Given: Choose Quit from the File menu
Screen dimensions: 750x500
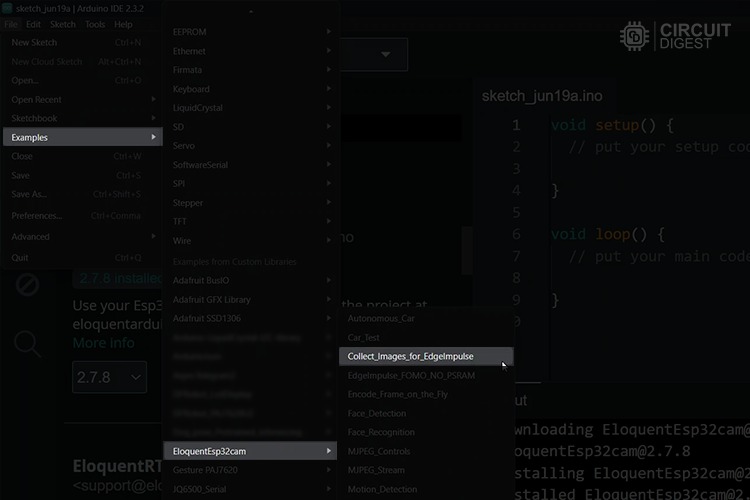Looking at the screenshot, I should click(x=82, y=258).
